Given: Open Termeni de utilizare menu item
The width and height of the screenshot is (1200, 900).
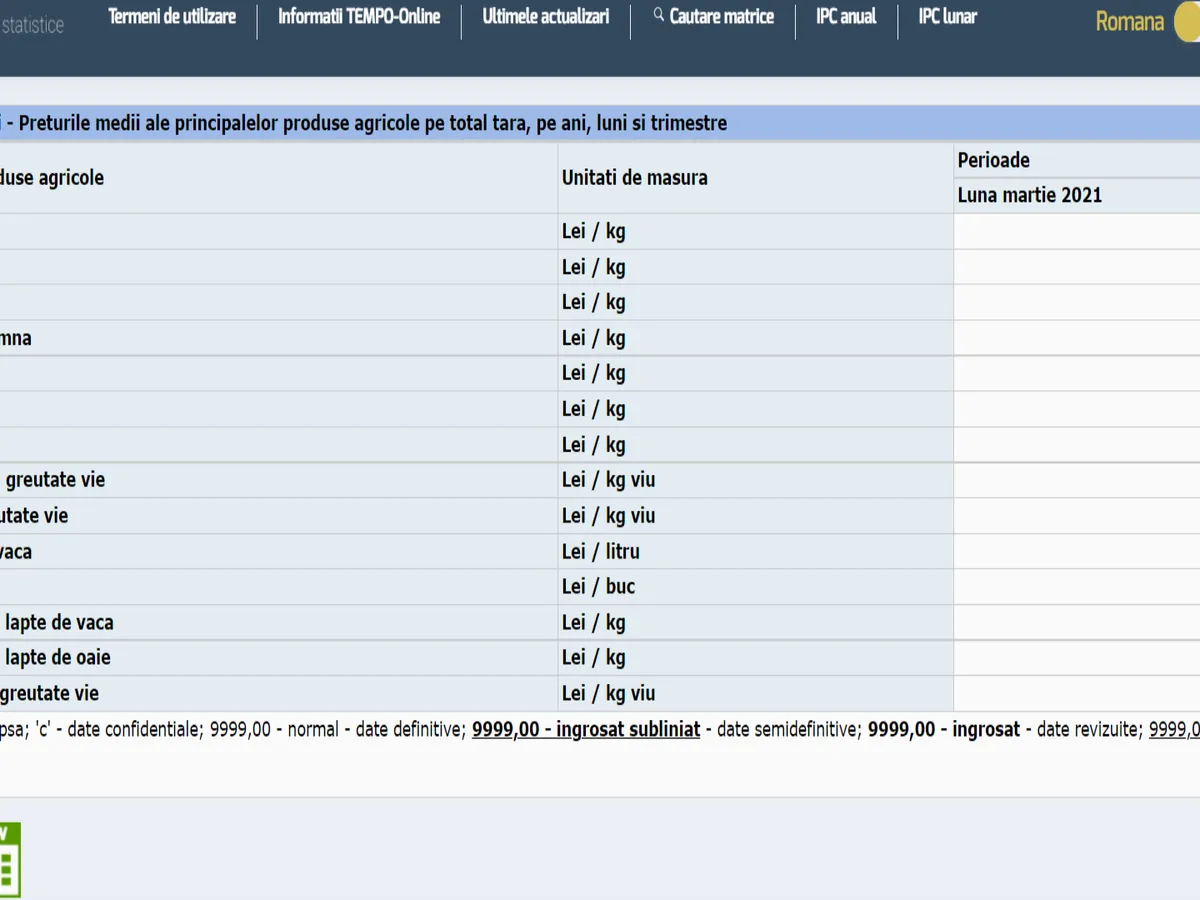Looking at the screenshot, I should [x=172, y=17].
